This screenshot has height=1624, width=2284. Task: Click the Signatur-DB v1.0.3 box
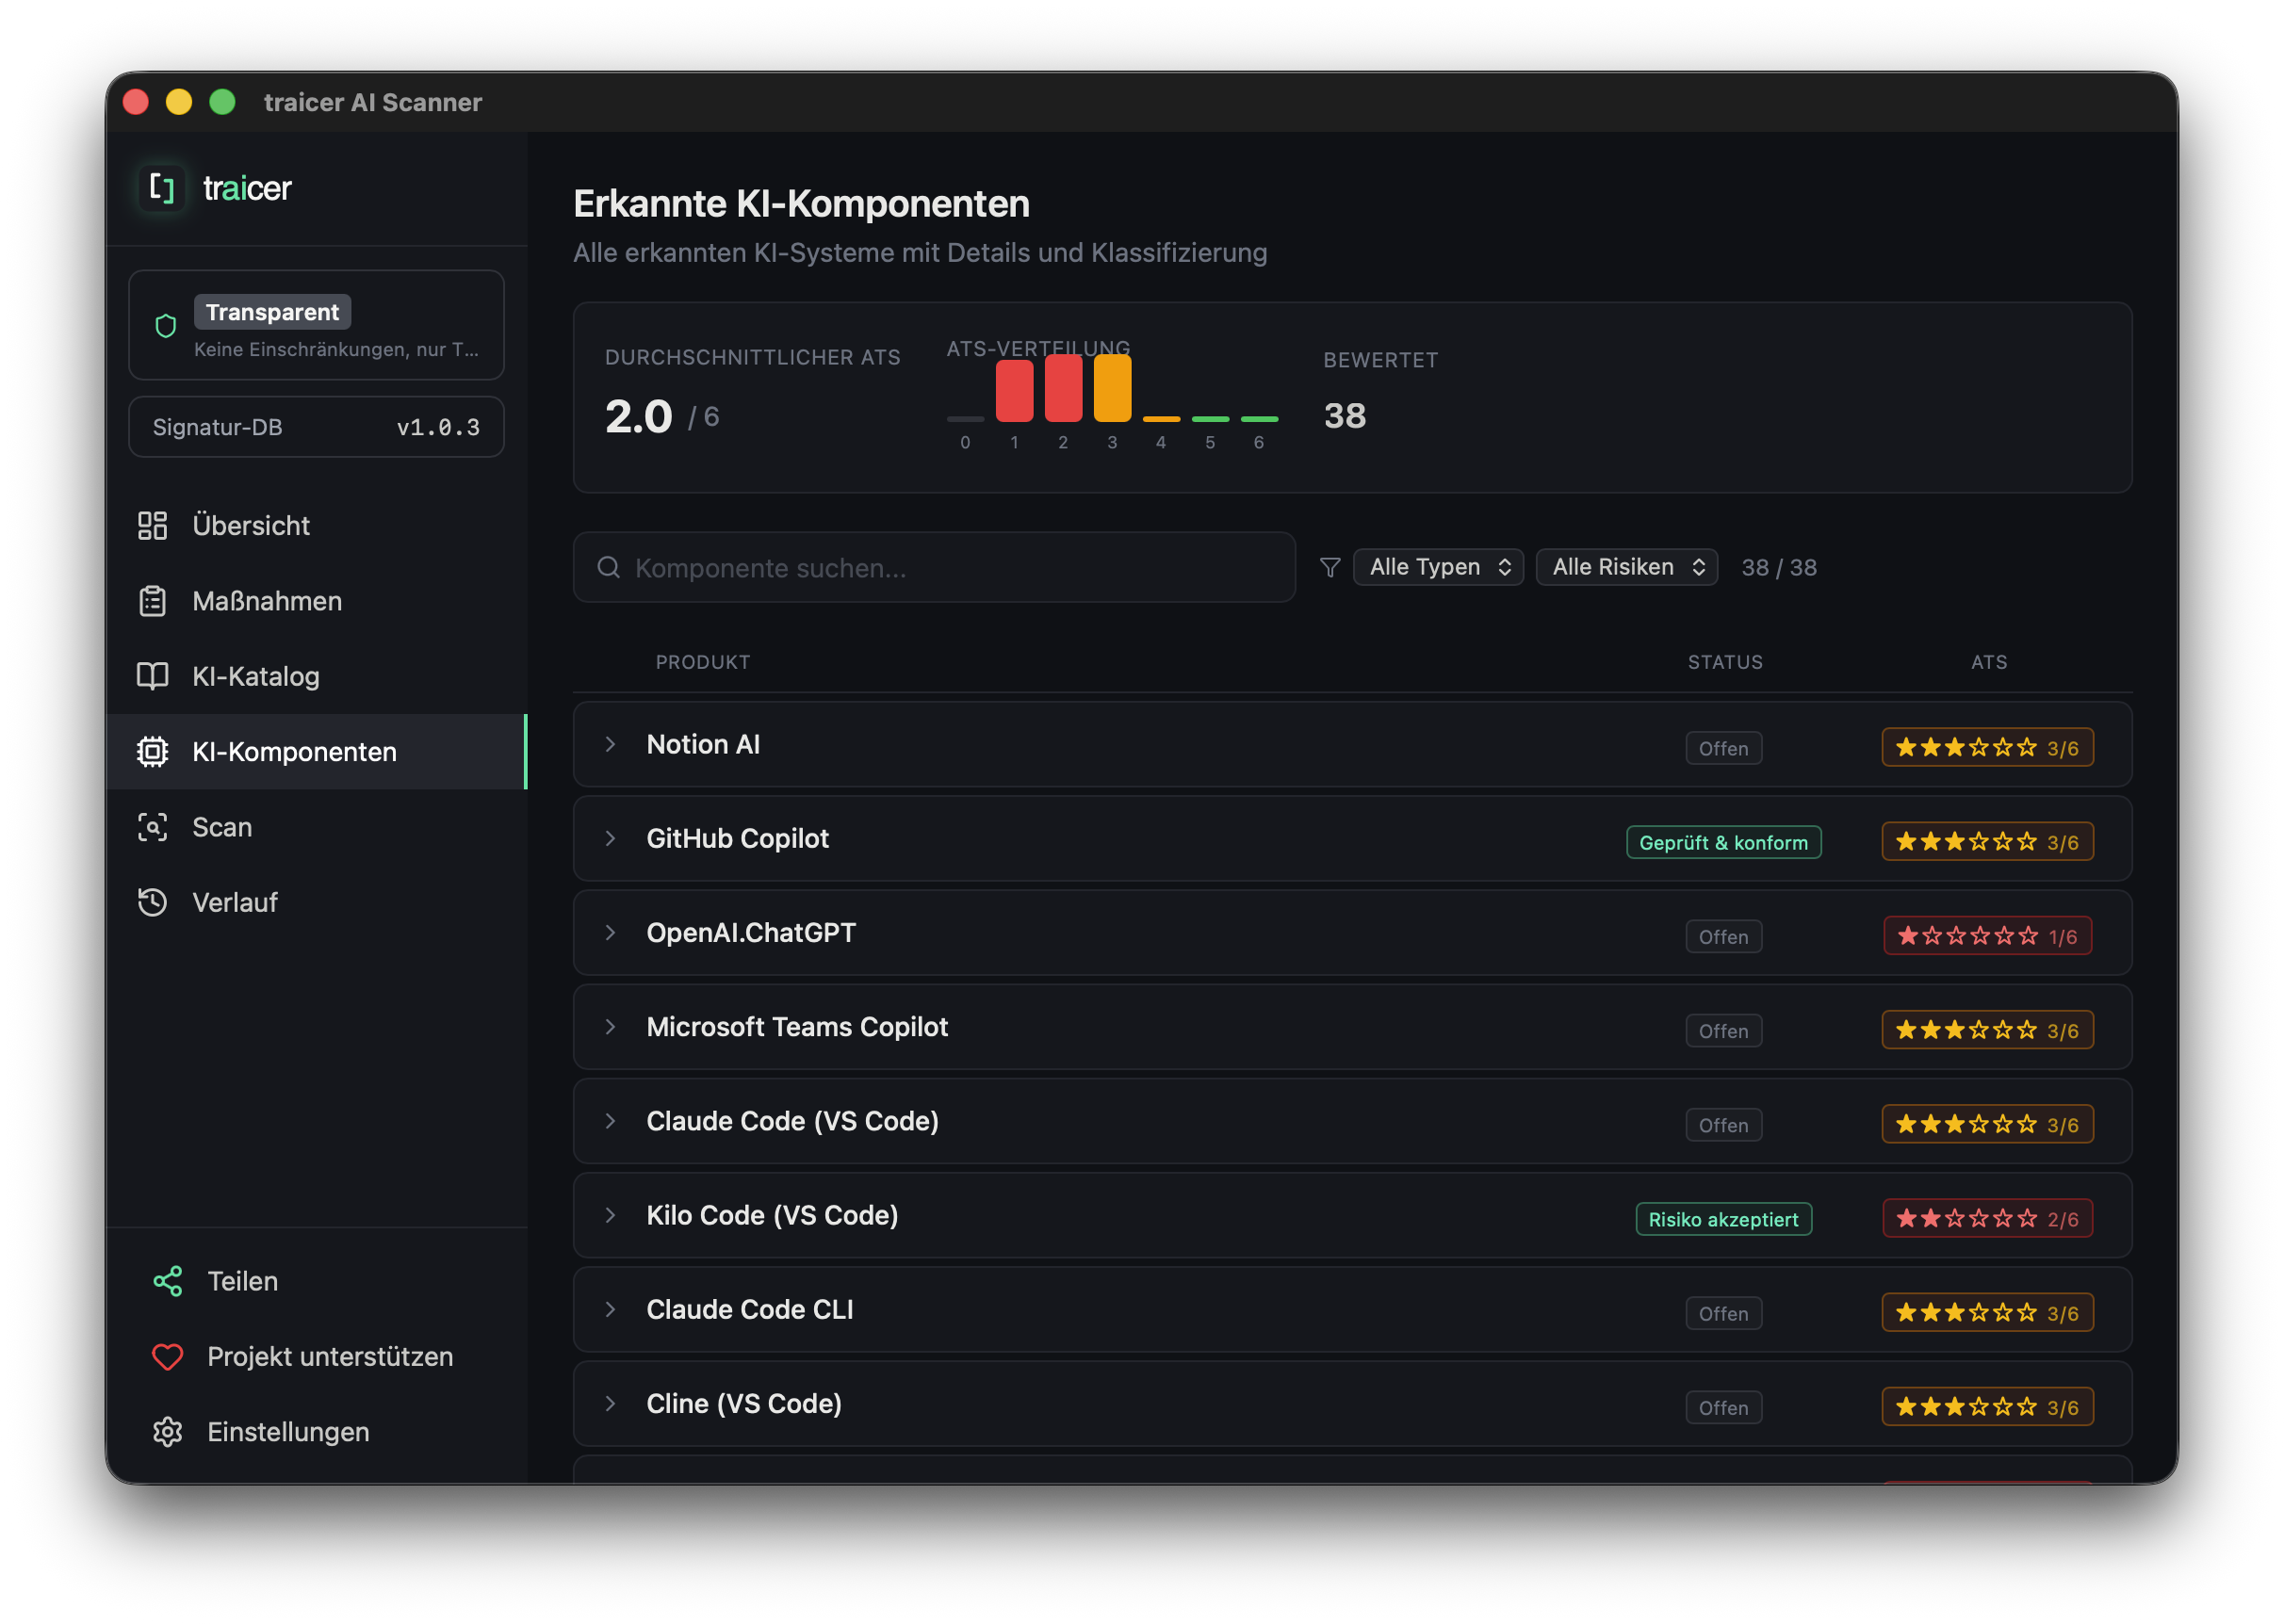tap(316, 427)
